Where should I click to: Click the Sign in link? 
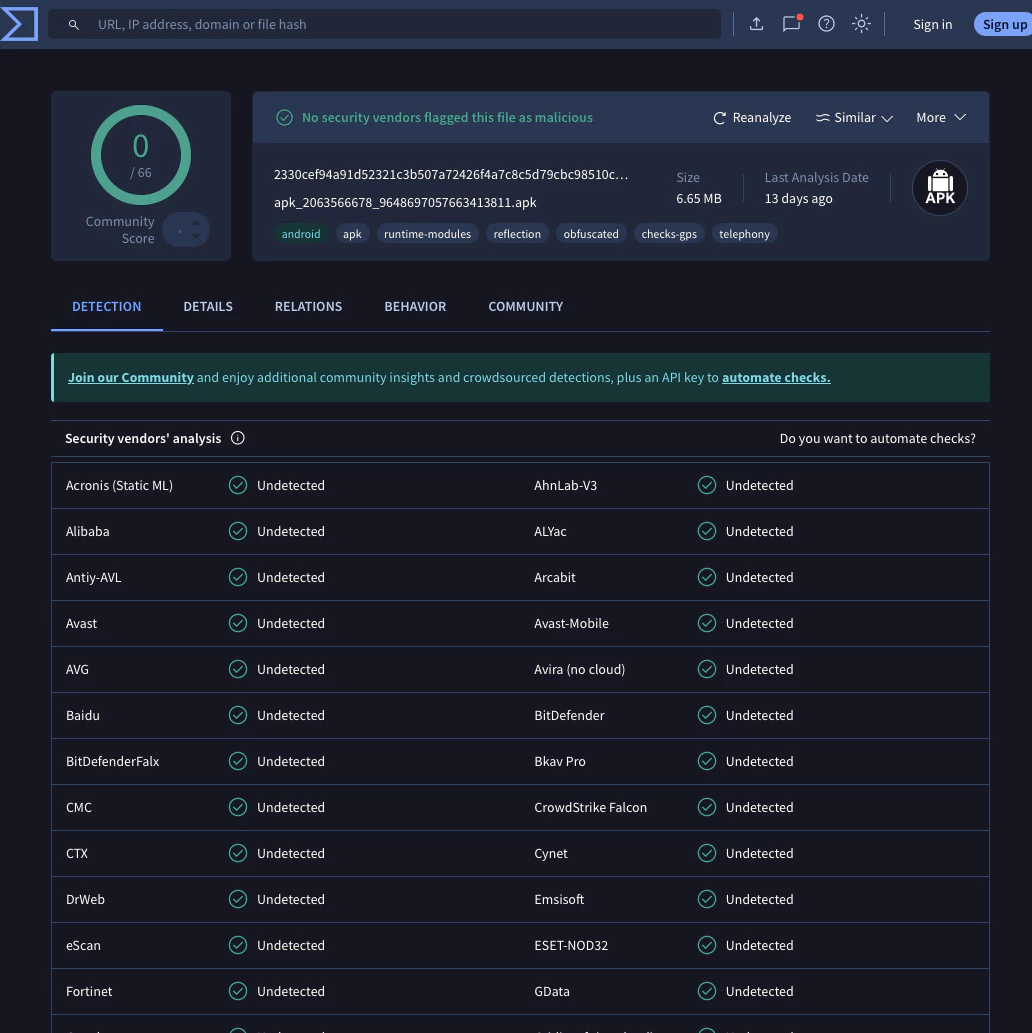coord(932,24)
